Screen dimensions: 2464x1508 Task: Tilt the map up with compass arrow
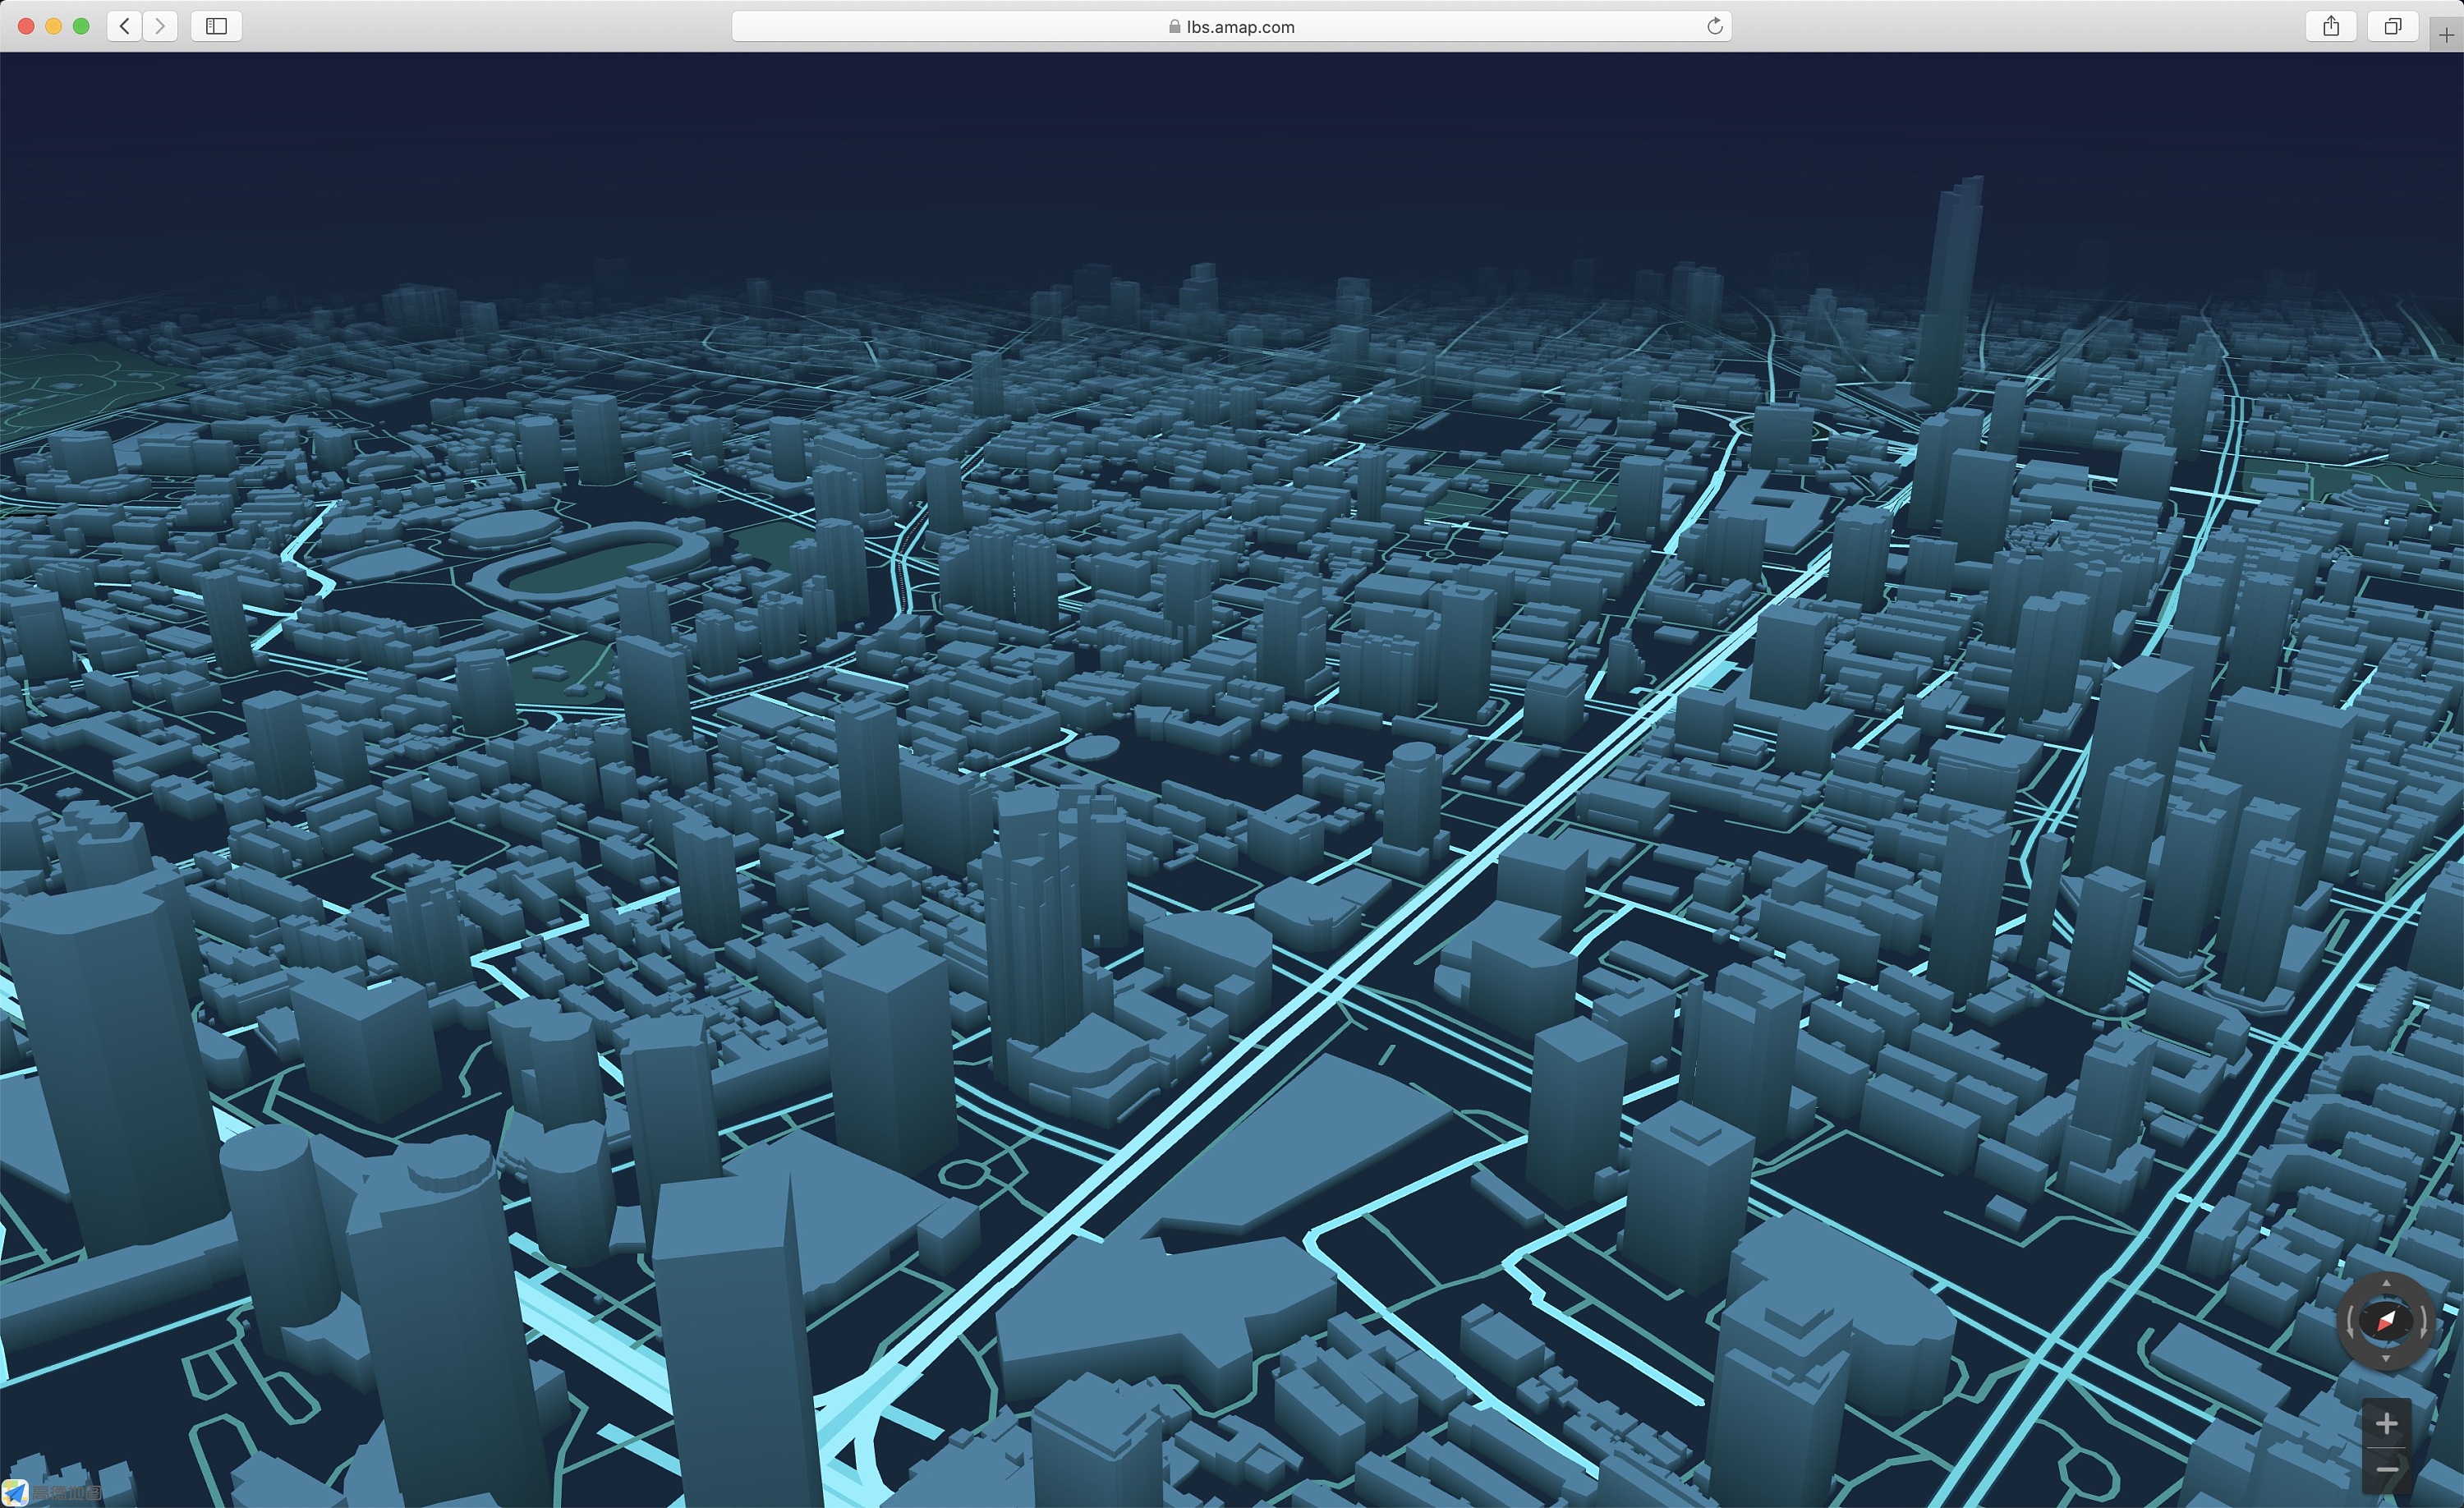[x=2386, y=1283]
